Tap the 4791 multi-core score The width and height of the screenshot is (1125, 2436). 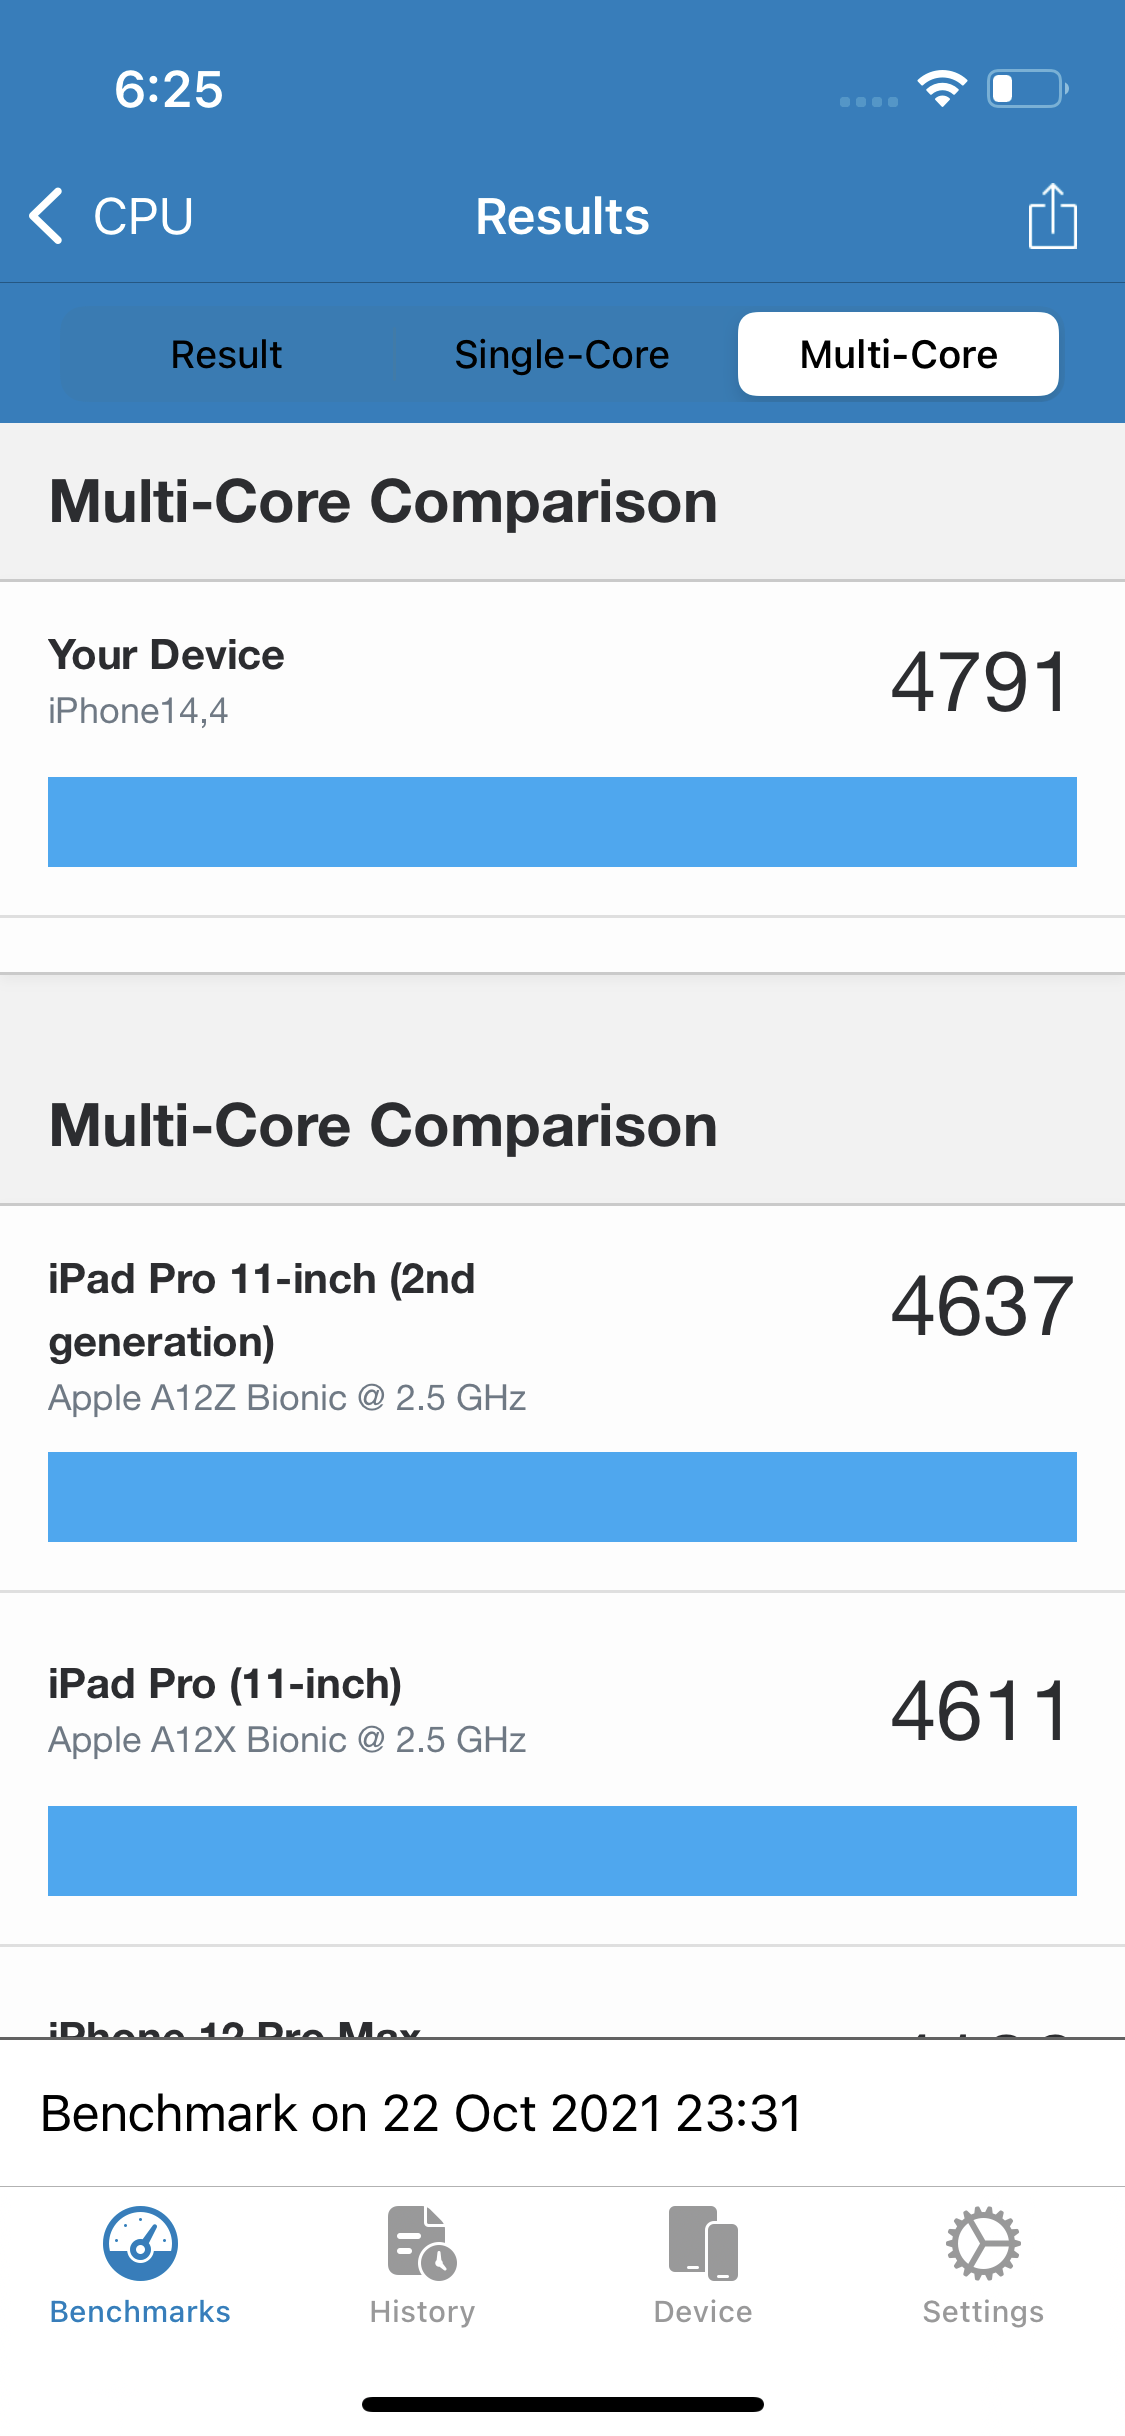981,682
